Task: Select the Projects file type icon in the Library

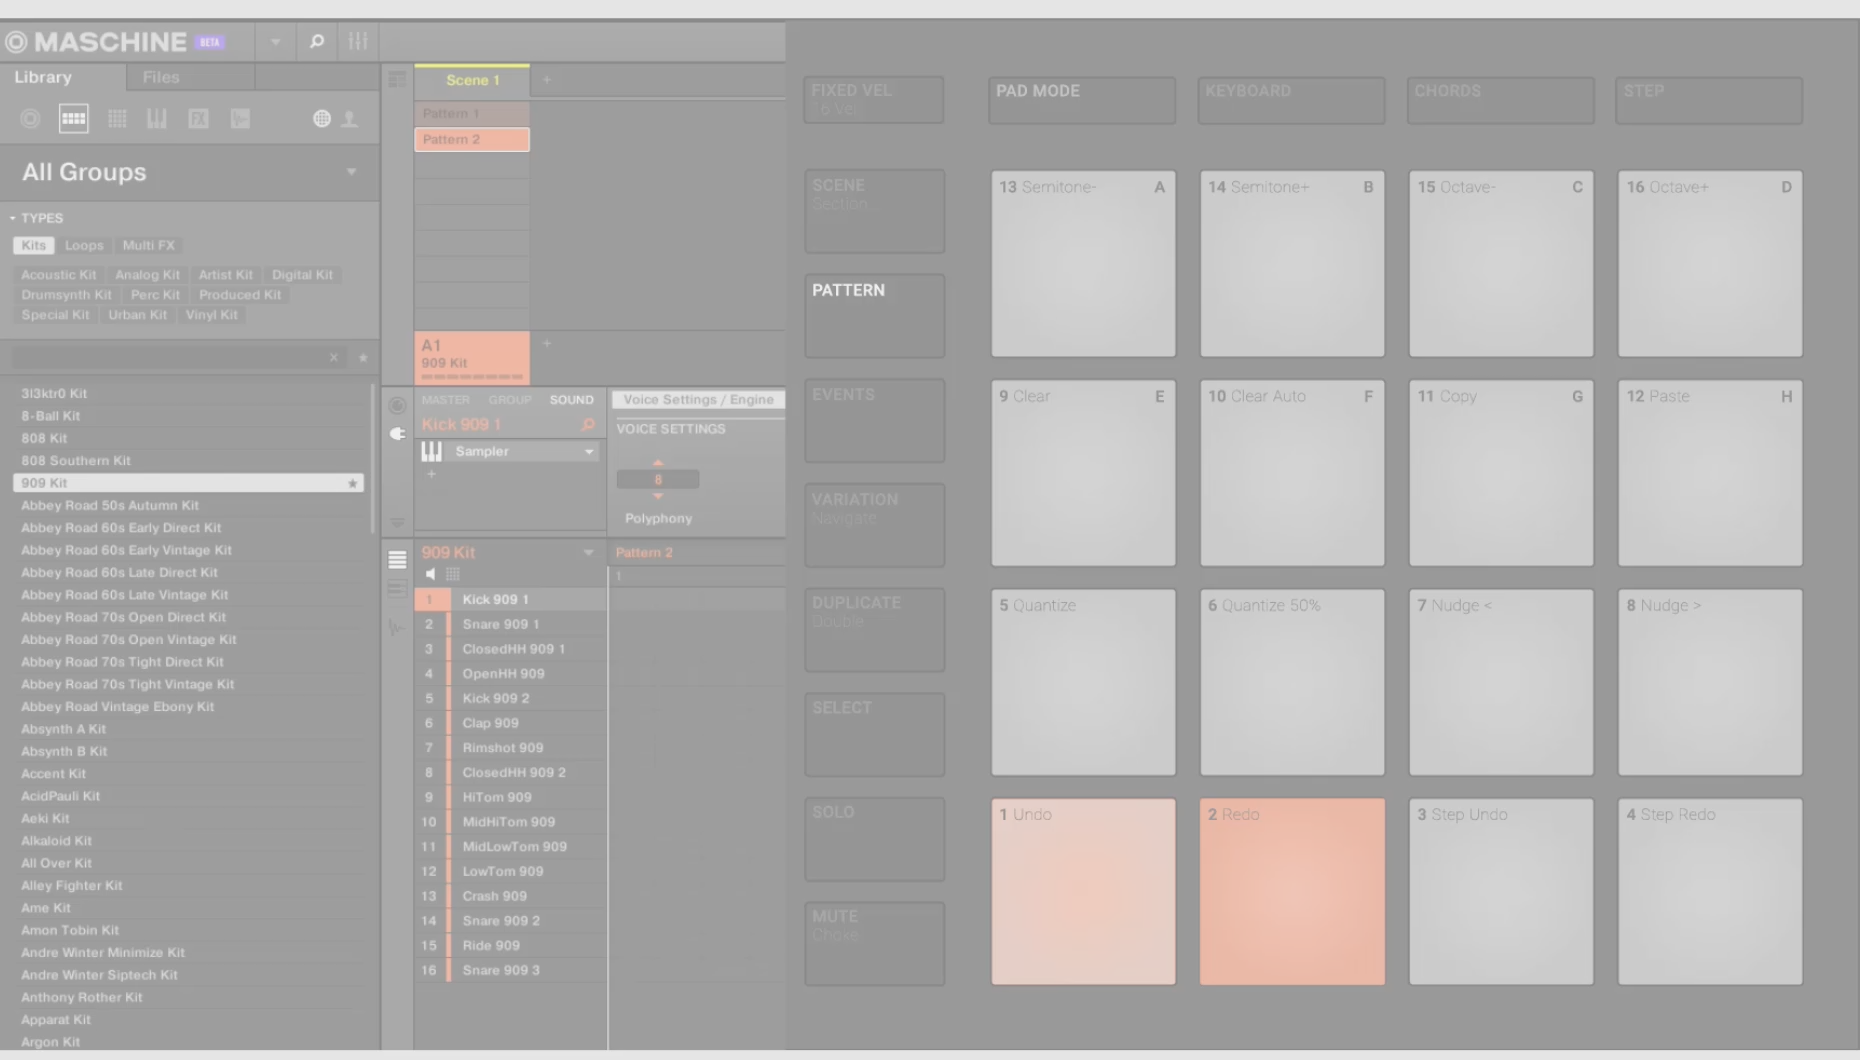Action: (x=30, y=119)
